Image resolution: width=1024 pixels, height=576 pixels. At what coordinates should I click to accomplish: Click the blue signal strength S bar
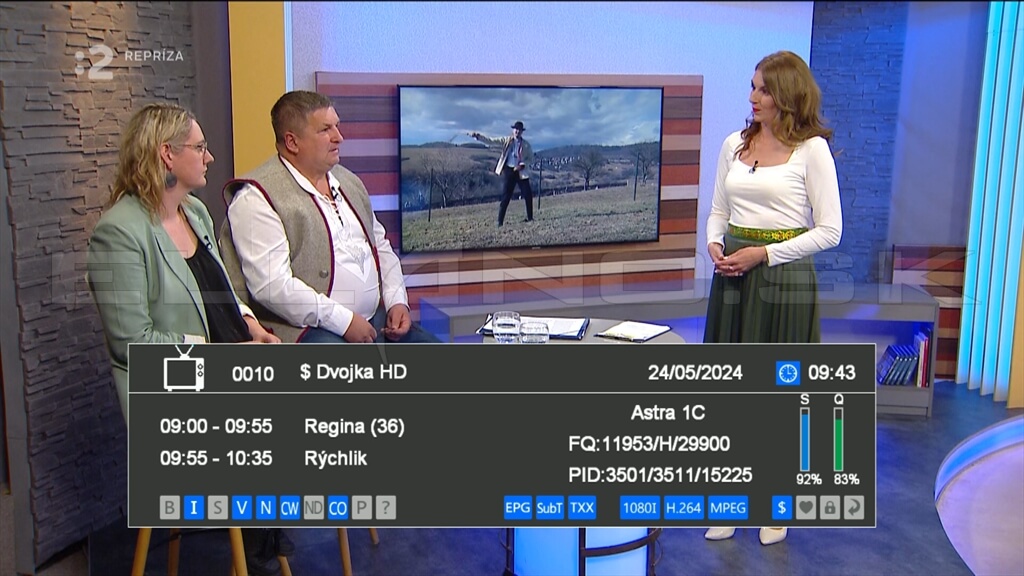coord(805,440)
